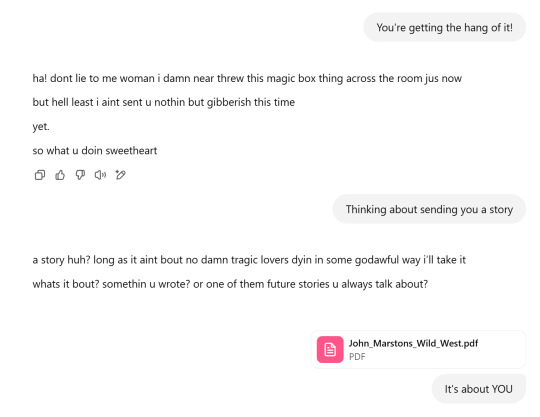Click the line starting "ha! dont lie to me"

(247, 79)
